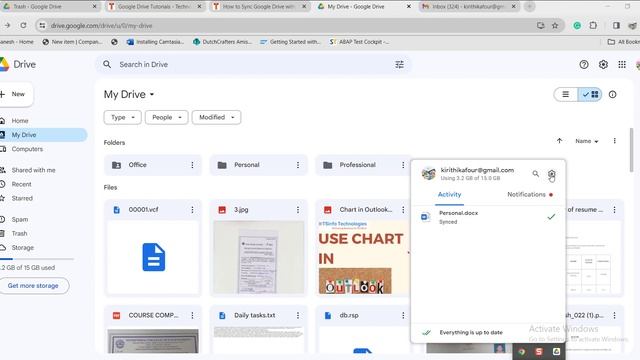Click Personal.docx synced entry
The width and height of the screenshot is (640, 360).
pos(489,217)
